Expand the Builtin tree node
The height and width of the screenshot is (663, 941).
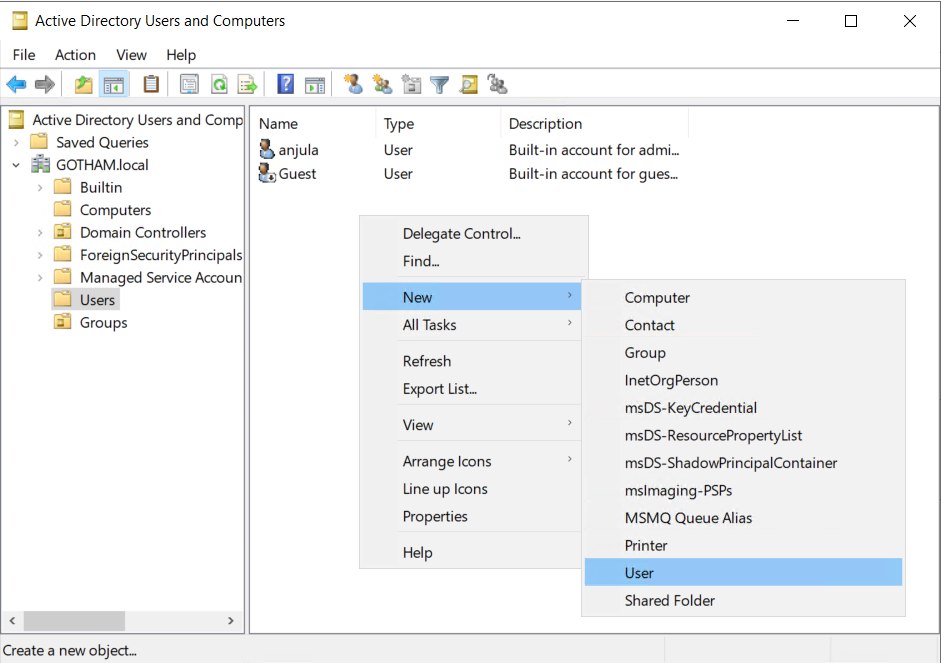coord(40,187)
